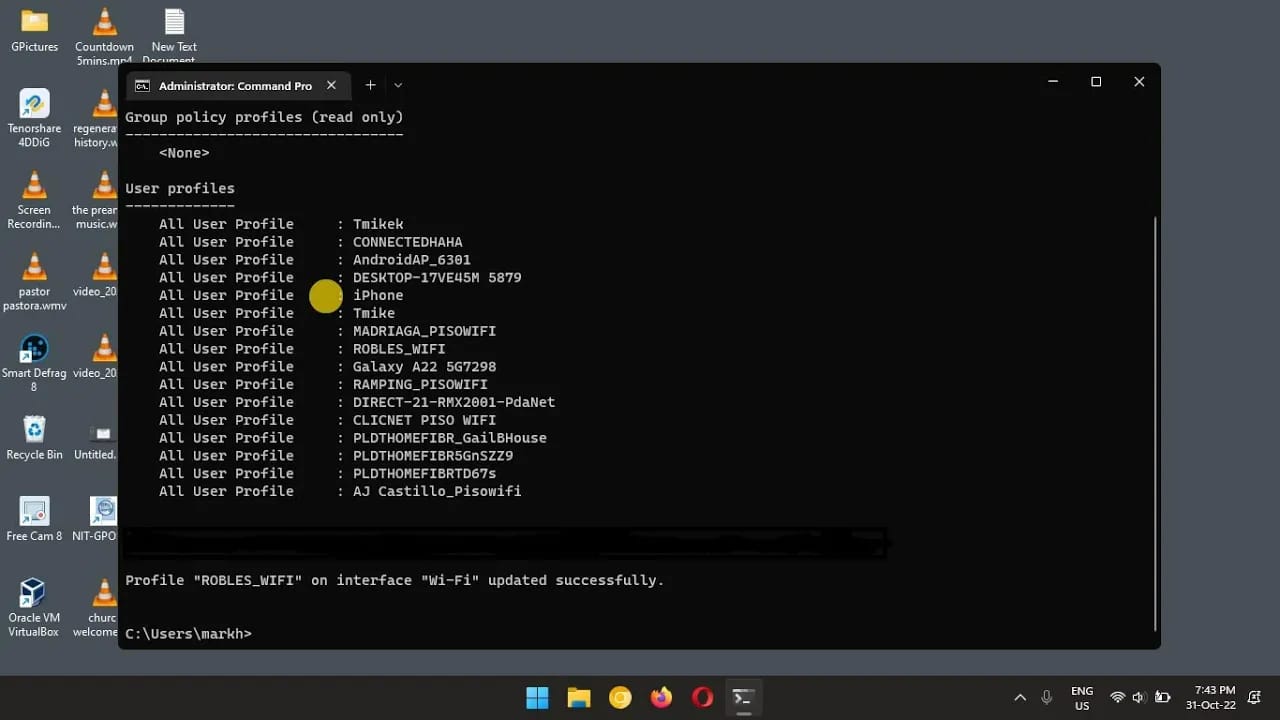Viewport: 1280px width, 720px height.
Task: Open File Explorer from the taskbar
Action: click(578, 697)
